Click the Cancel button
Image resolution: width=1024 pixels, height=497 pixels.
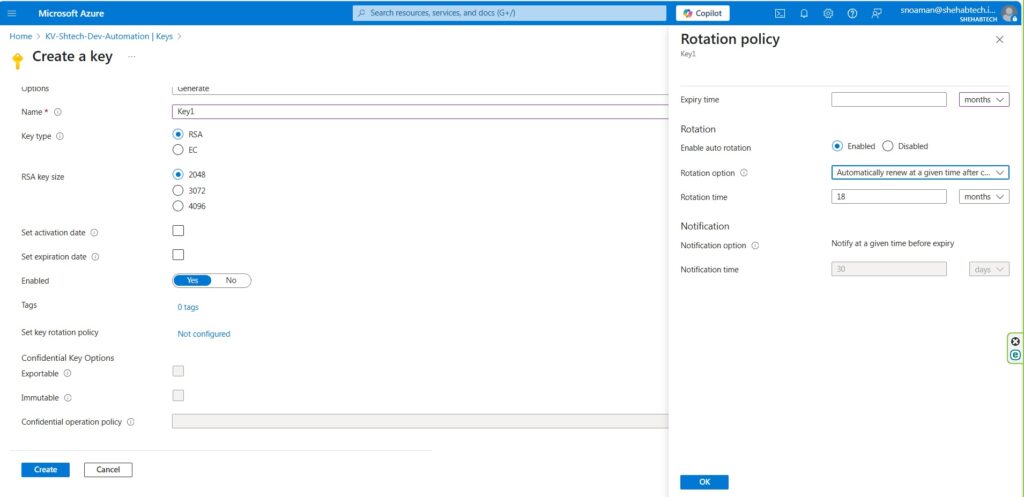108,470
